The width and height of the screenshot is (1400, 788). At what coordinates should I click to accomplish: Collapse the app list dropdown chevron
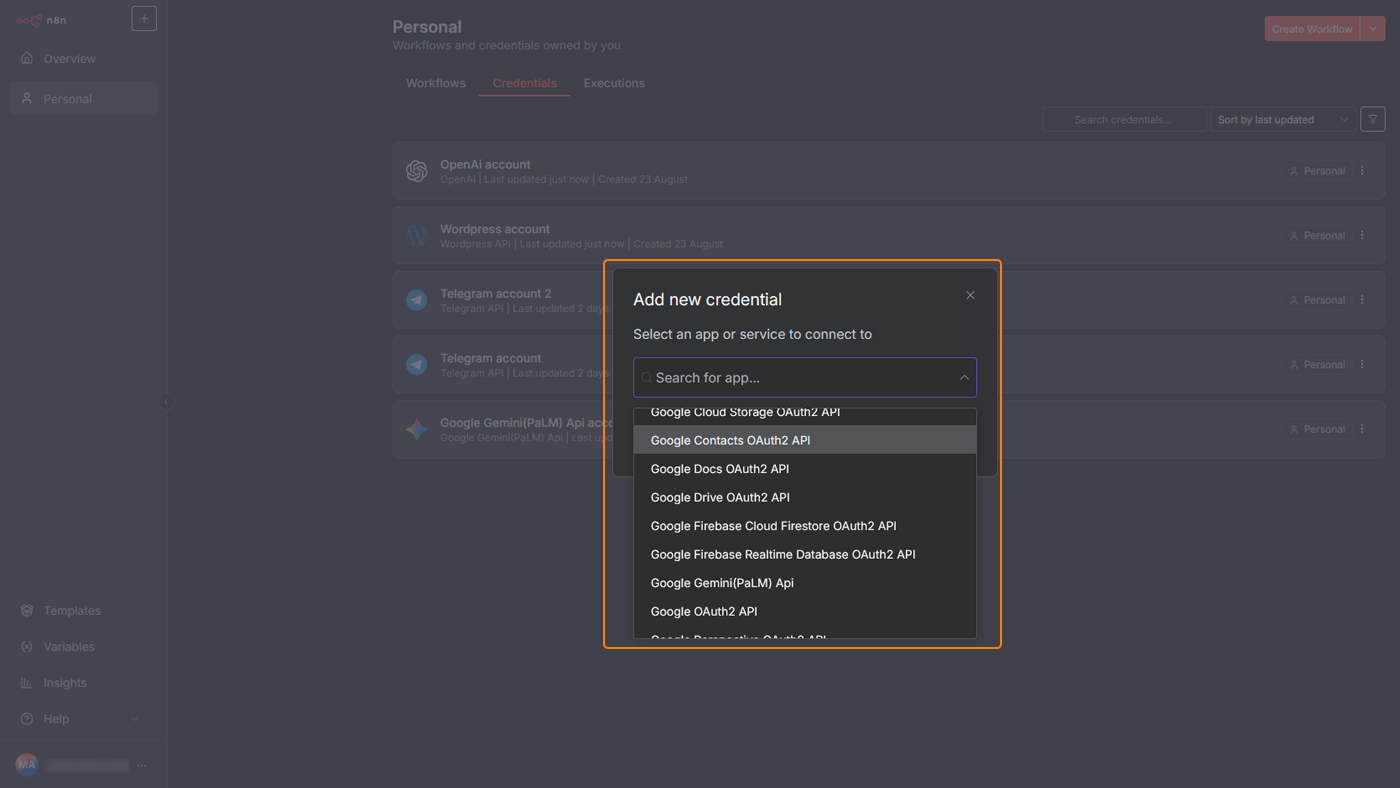(x=964, y=378)
